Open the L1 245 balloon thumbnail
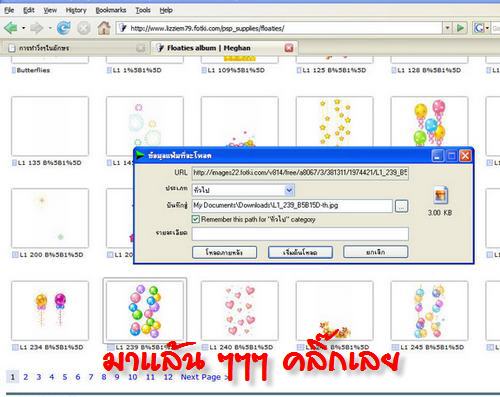The width and height of the screenshot is (500, 397). pos(429,311)
